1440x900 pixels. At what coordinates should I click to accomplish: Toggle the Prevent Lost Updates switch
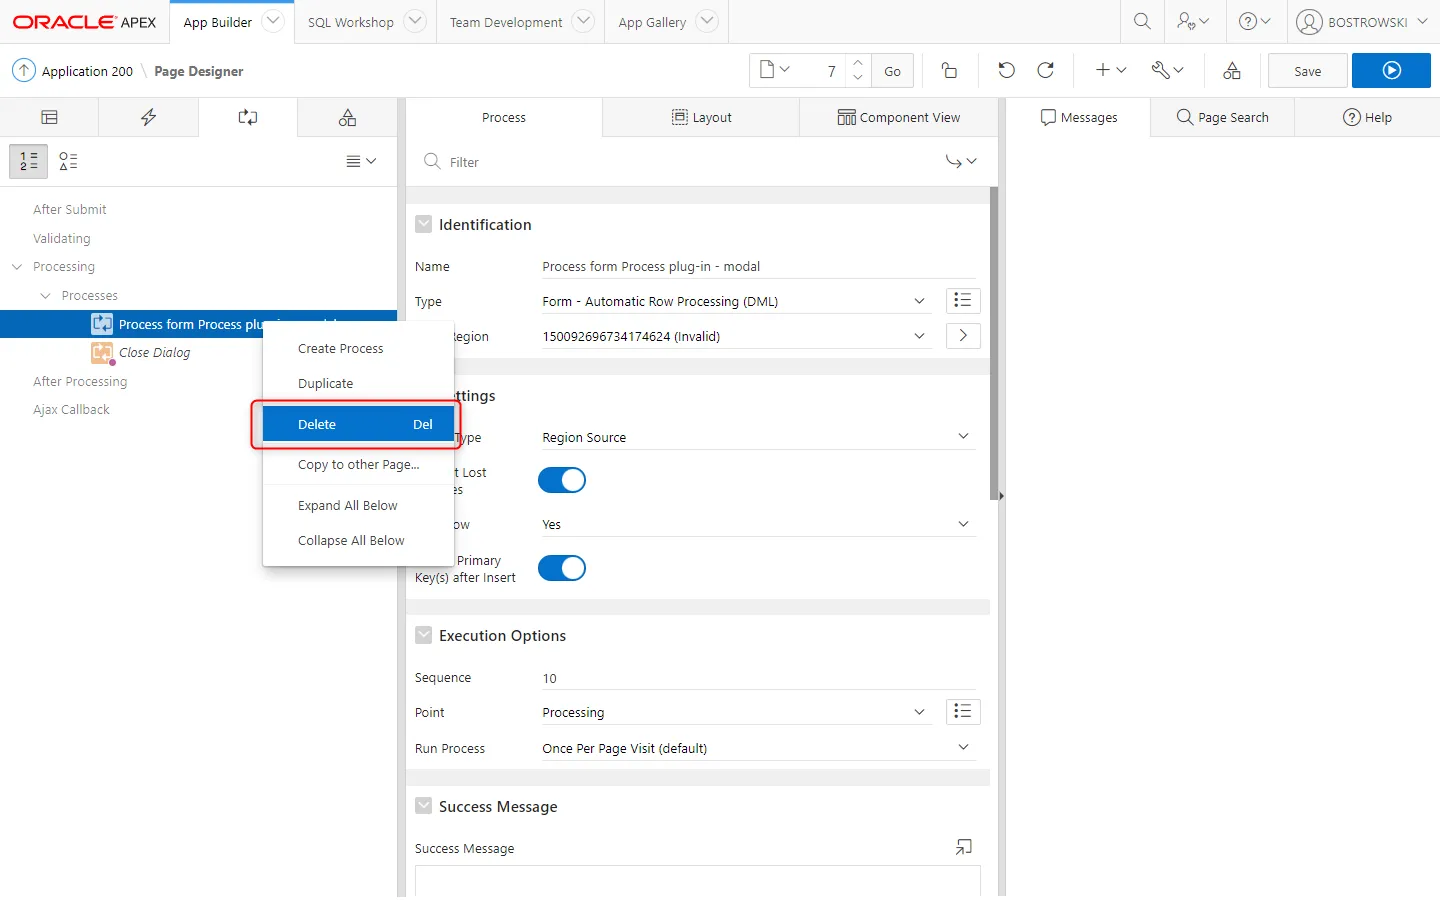click(x=562, y=480)
